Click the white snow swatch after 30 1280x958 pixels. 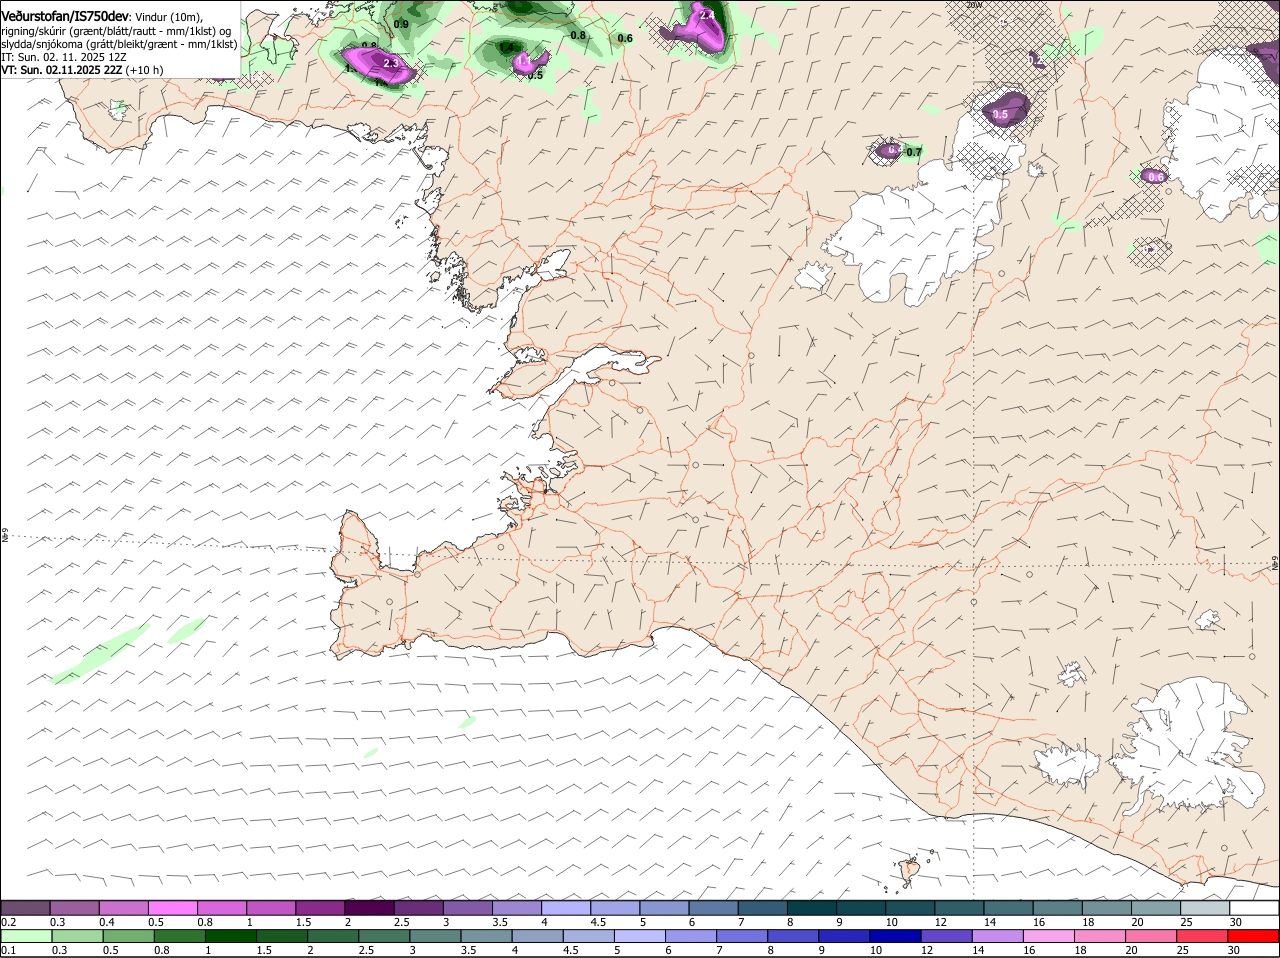[1253, 908]
